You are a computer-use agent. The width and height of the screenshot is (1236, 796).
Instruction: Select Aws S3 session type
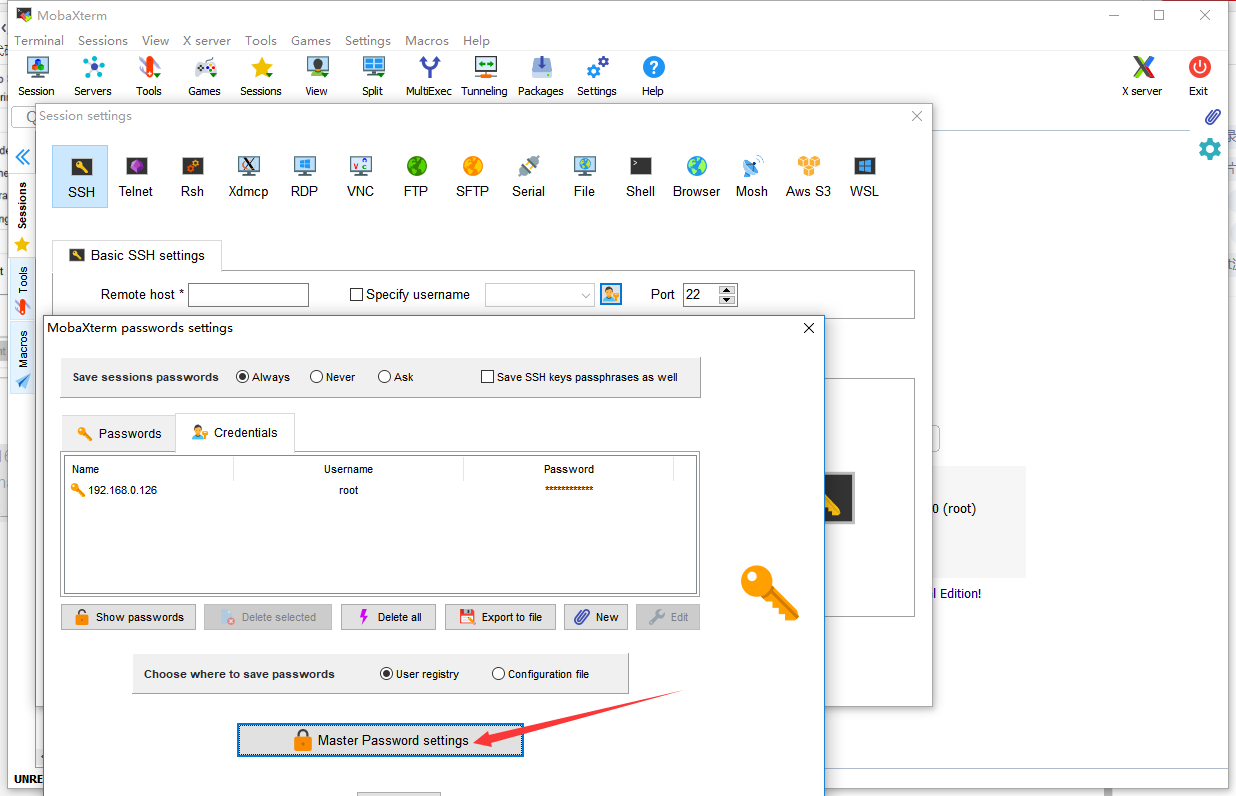808,176
